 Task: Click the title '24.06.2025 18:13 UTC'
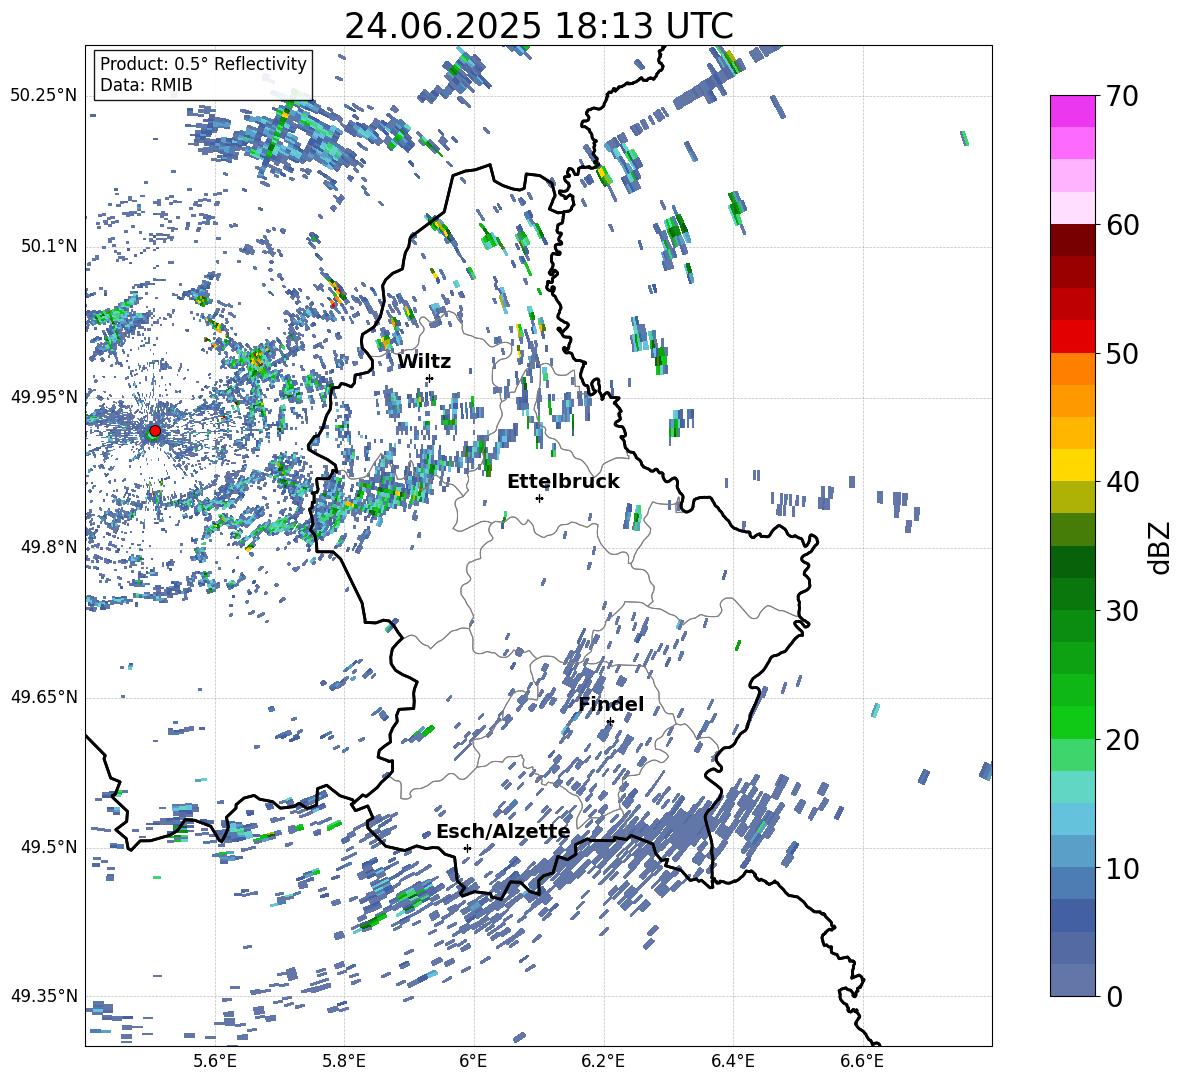539,26
